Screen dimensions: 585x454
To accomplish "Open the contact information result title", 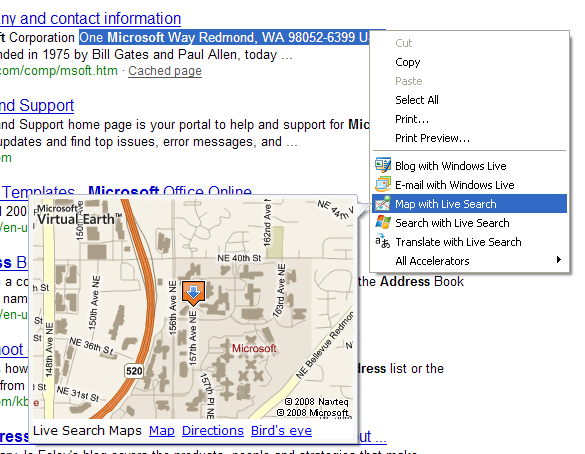I will pyautogui.click(x=90, y=19).
